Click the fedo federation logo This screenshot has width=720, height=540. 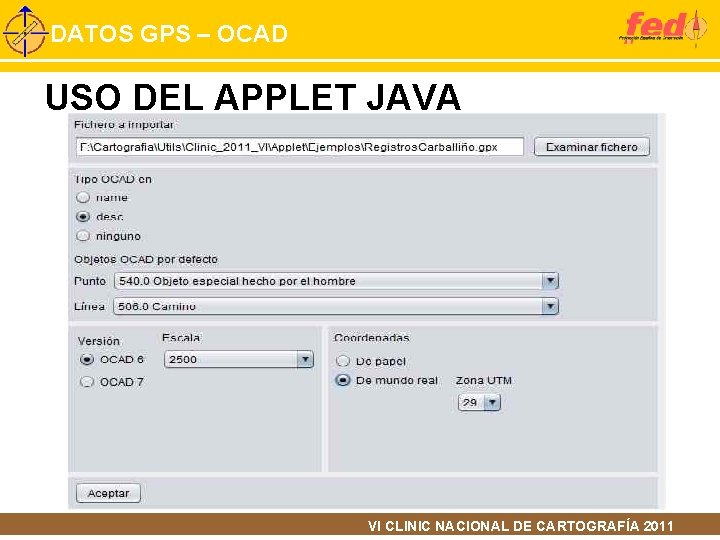pos(663,28)
